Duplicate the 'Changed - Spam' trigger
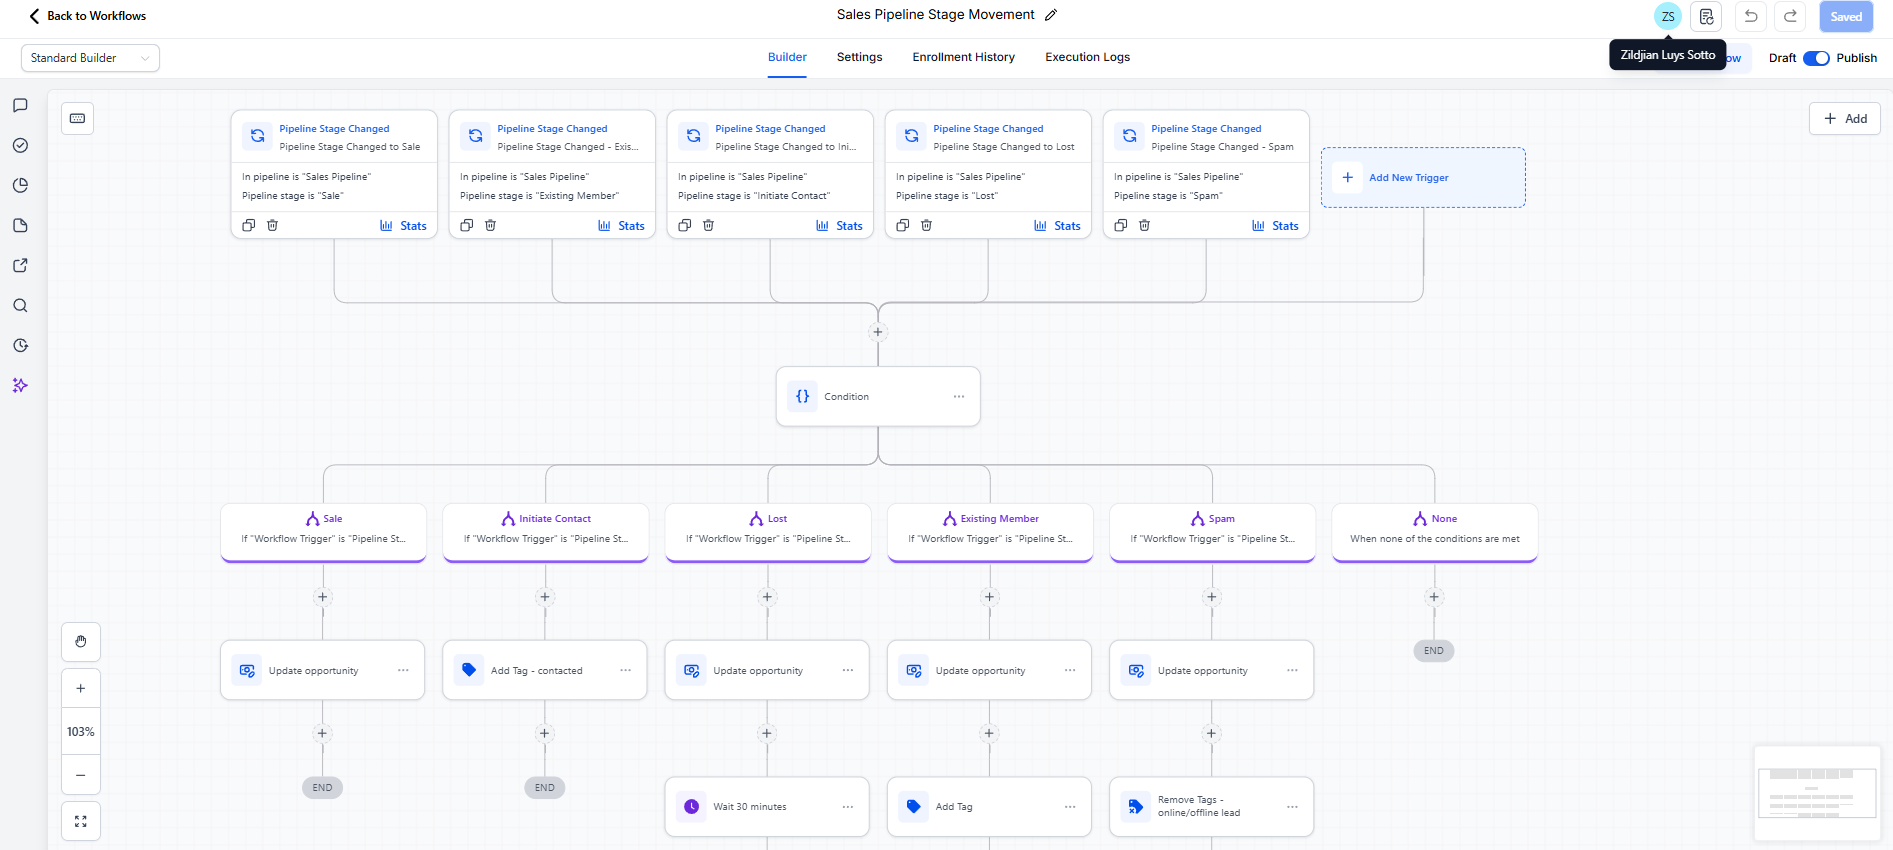 [x=1121, y=225]
